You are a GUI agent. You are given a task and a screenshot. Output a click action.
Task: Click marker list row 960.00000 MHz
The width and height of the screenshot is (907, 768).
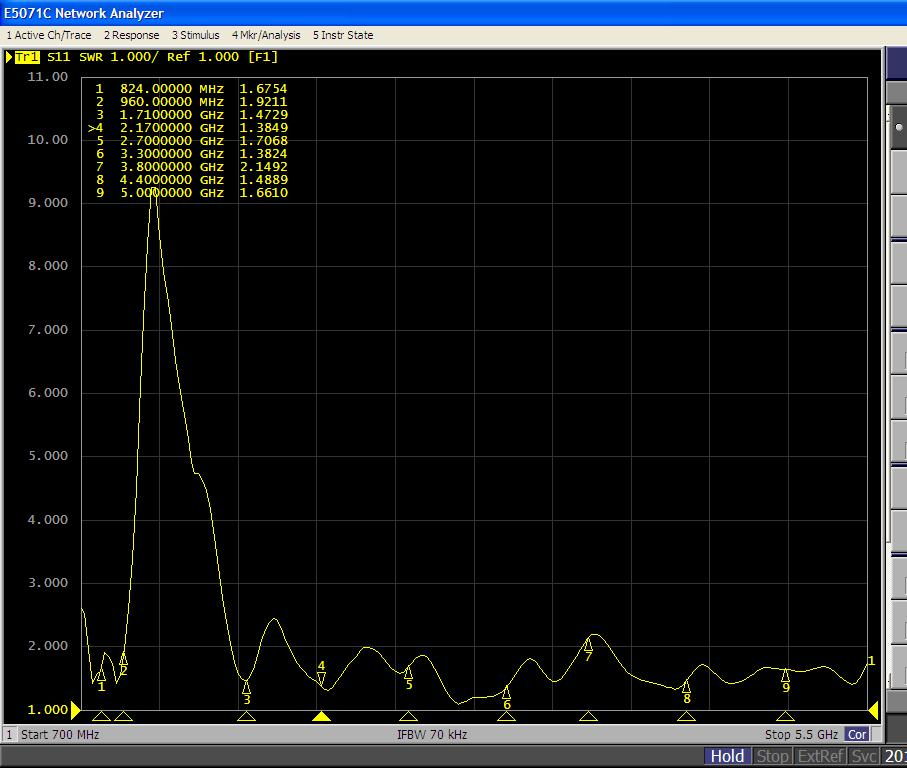[x=191, y=102]
